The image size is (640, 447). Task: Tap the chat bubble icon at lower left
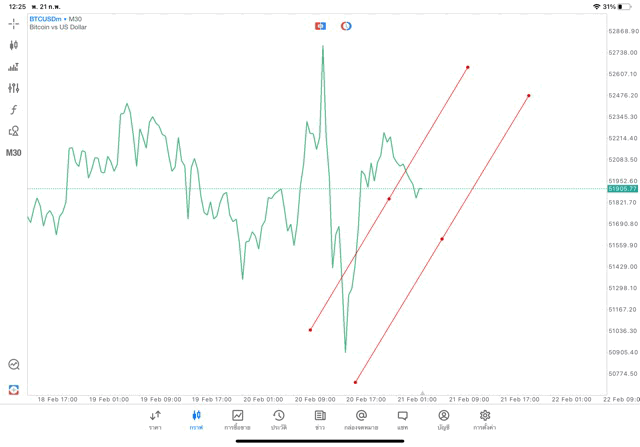click(x=14, y=365)
